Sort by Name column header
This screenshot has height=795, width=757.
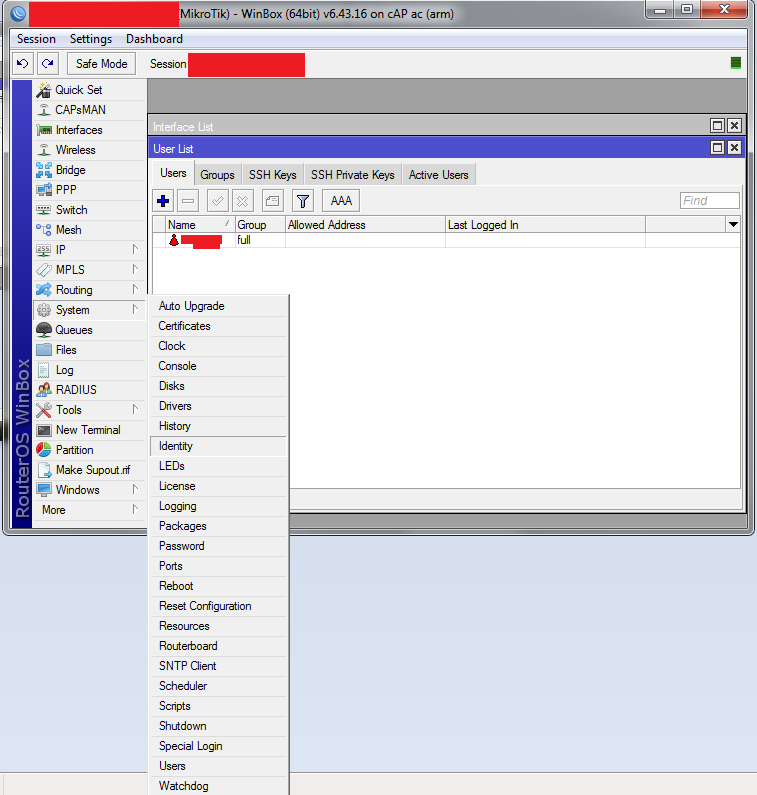coord(201,225)
